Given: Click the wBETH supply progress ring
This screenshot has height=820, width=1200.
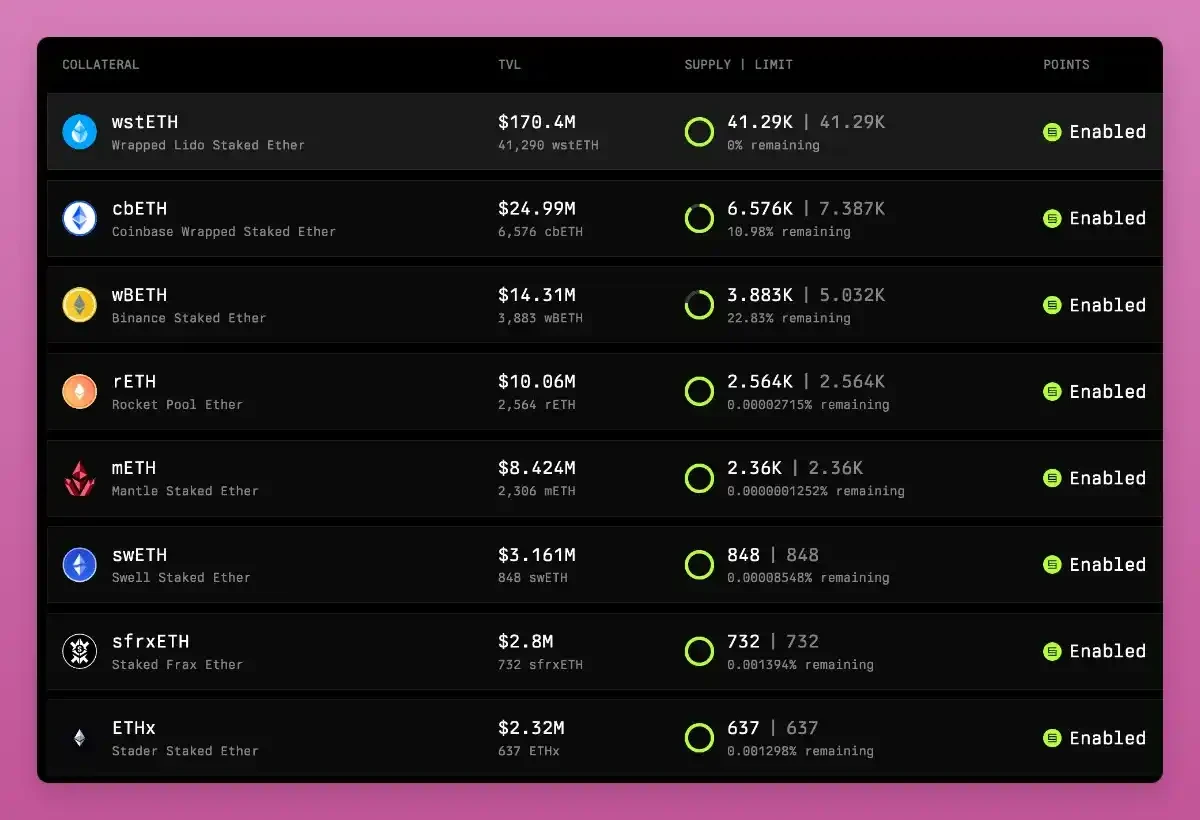Looking at the screenshot, I should pyautogui.click(x=699, y=305).
